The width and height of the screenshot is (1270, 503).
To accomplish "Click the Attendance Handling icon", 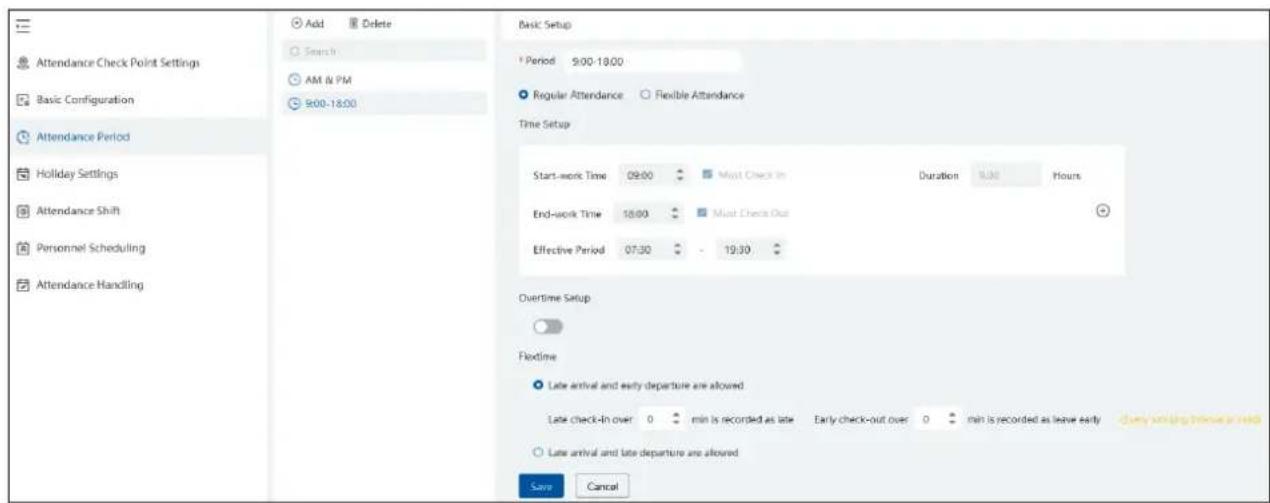I will point(24,286).
